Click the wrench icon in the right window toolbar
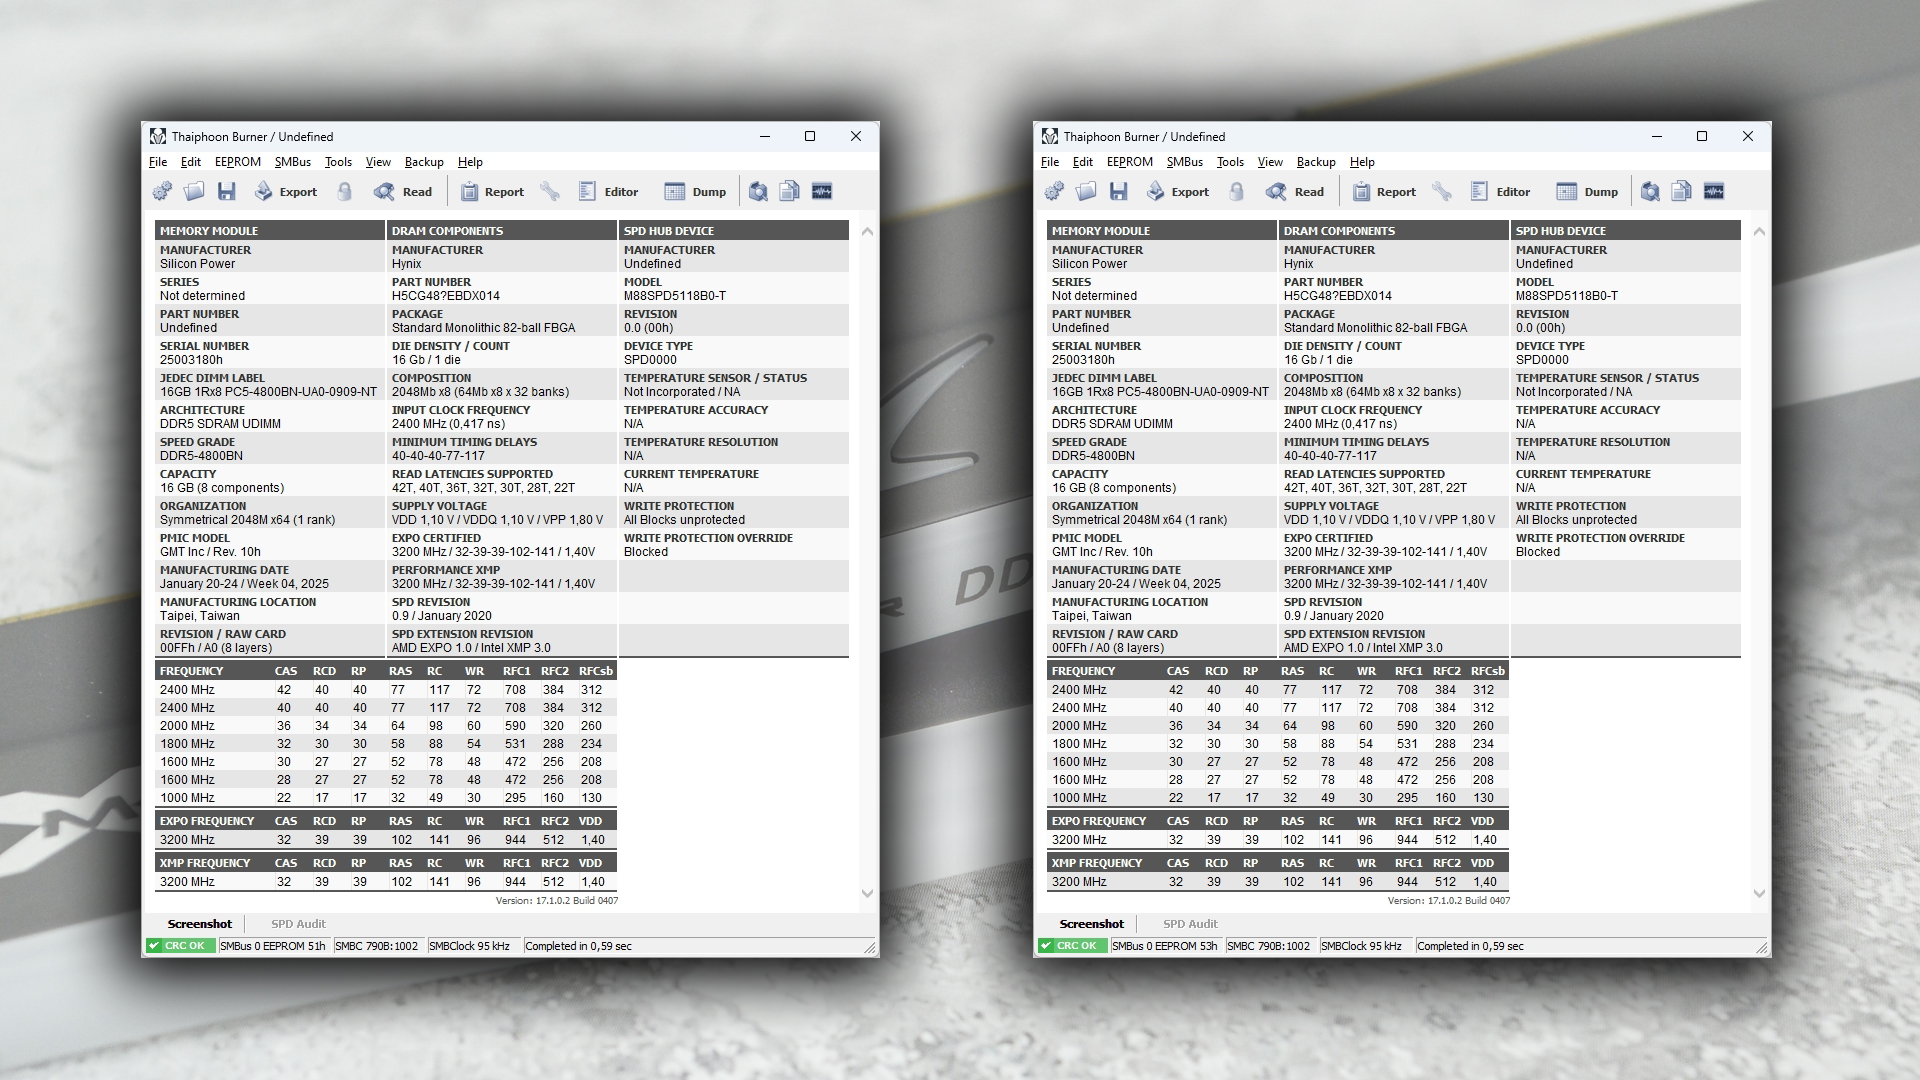The image size is (1920, 1080). click(1441, 191)
